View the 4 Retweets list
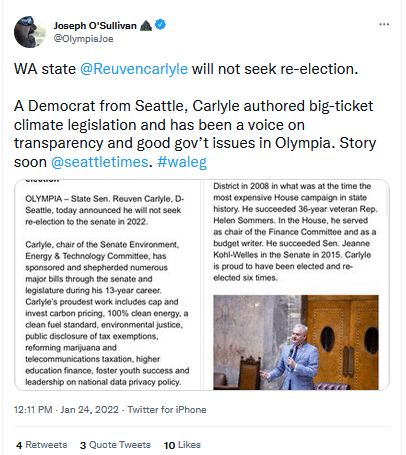Viewport: 406px width, 455px height. (x=42, y=445)
